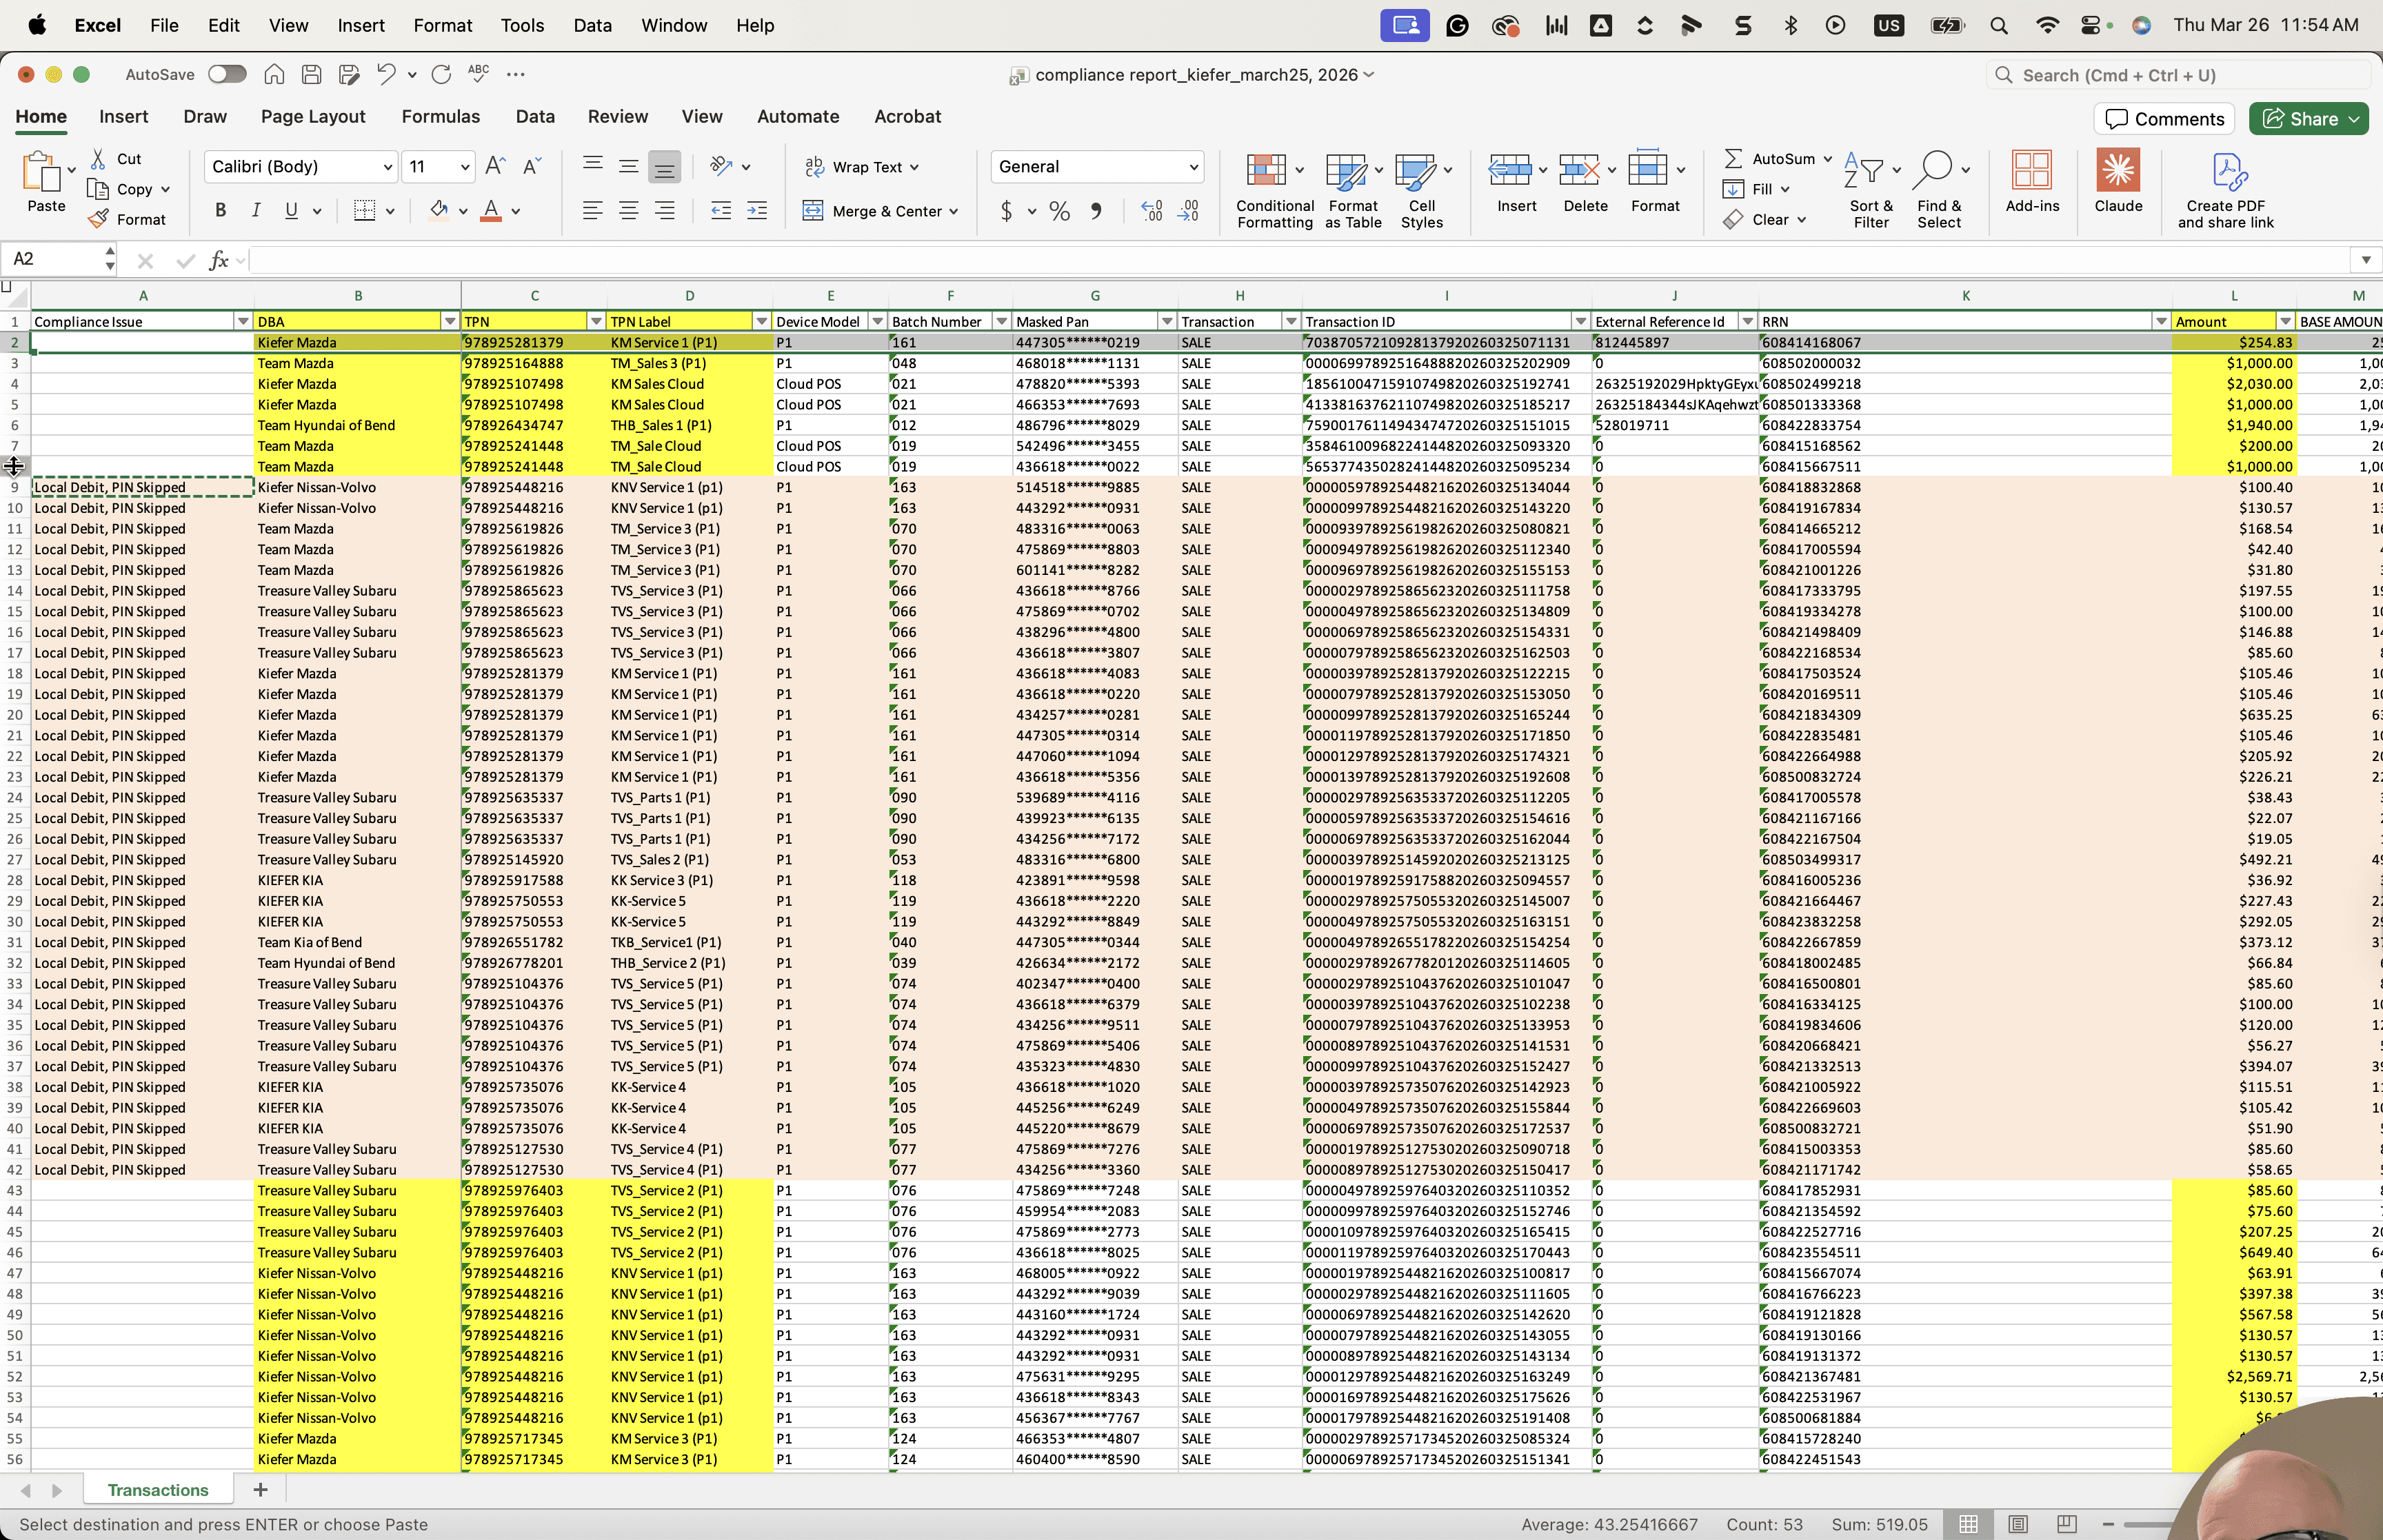Open the Data menu in menu bar
Image resolution: width=2383 pixels, height=1540 pixels.
tap(592, 26)
